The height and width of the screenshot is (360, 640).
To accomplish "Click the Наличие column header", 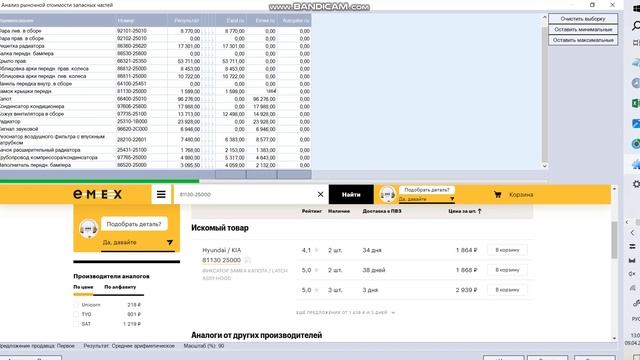I will [x=339, y=211].
